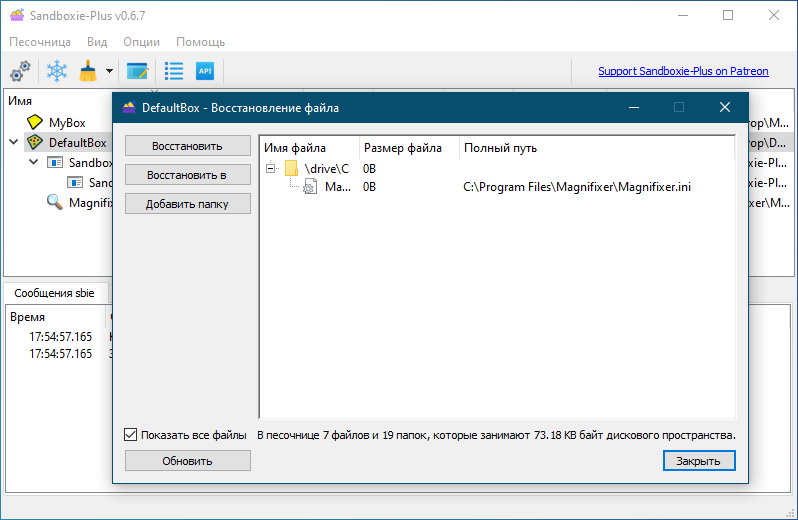Close the DefaultBox recovery dialog
This screenshot has width=798, height=520.
point(725,107)
